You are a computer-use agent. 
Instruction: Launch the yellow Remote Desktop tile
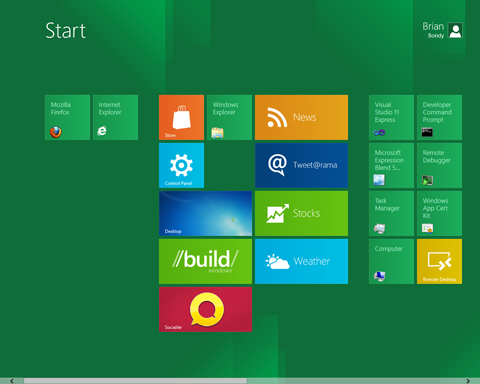(x=439, y=261)
